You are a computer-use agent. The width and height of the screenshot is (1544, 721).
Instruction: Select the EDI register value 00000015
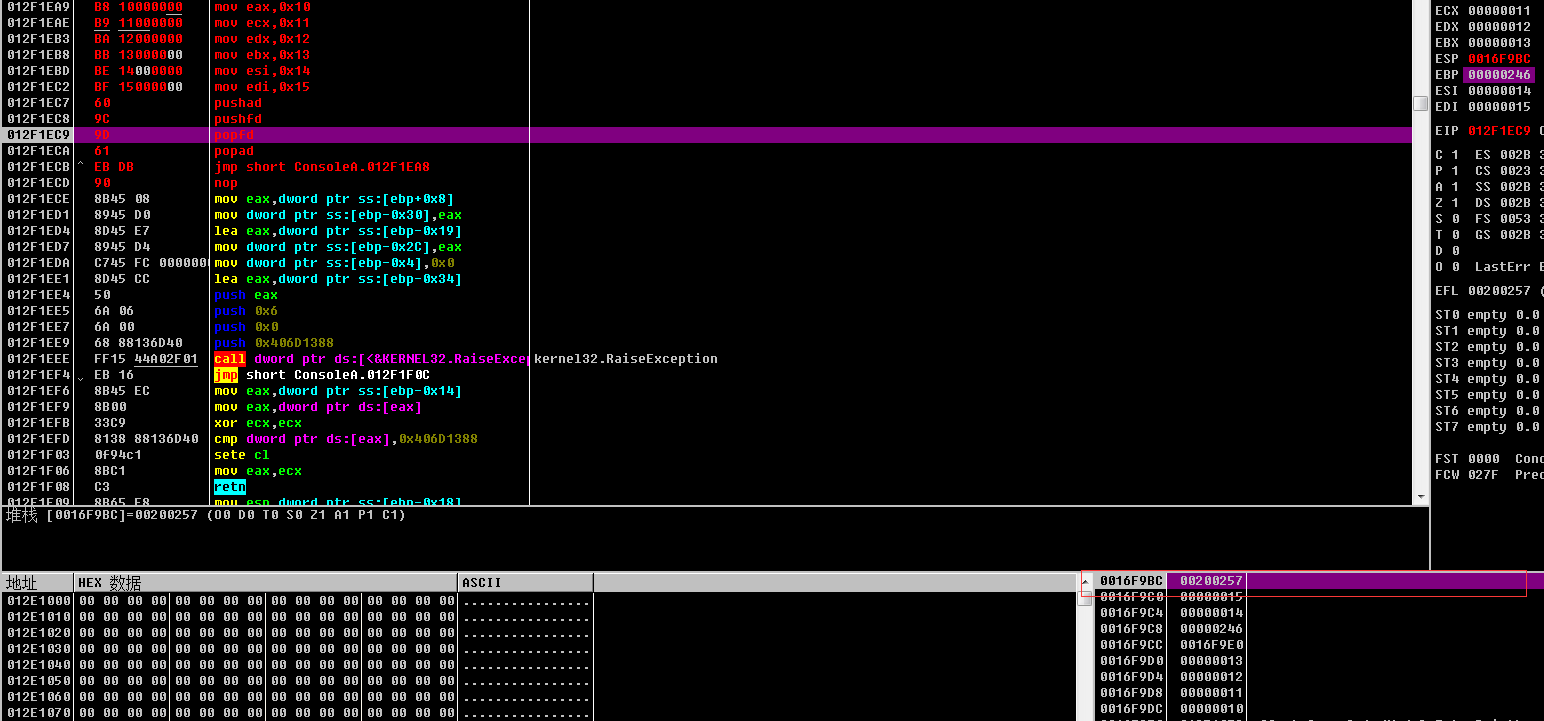click(1499, 107)
